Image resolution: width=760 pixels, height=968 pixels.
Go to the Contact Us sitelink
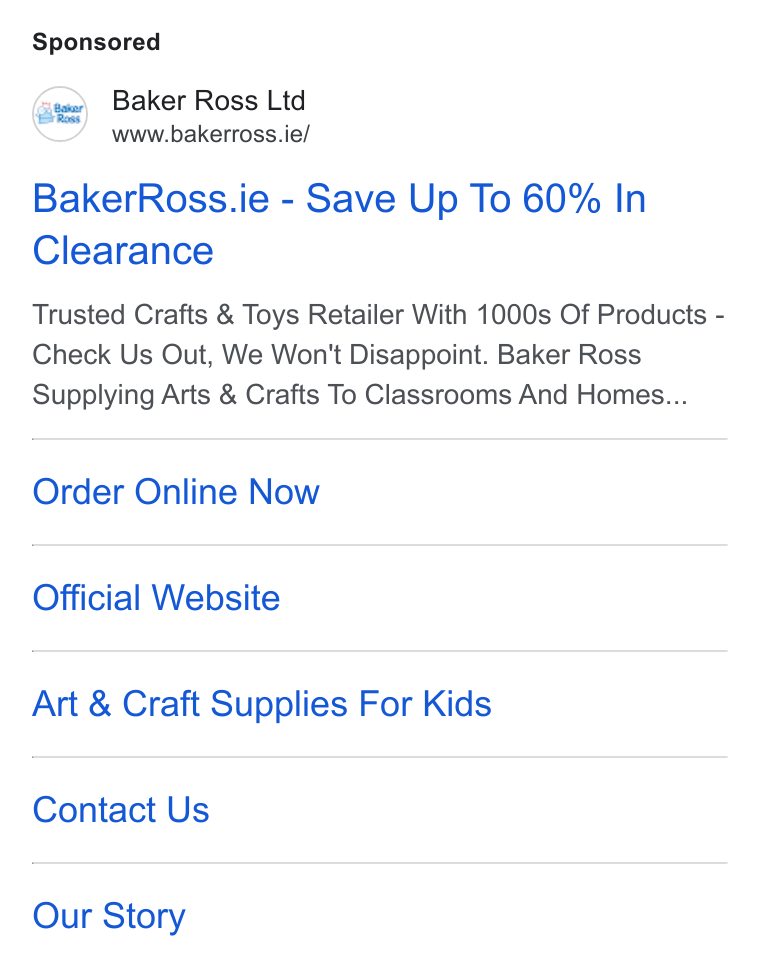point(121,810)
